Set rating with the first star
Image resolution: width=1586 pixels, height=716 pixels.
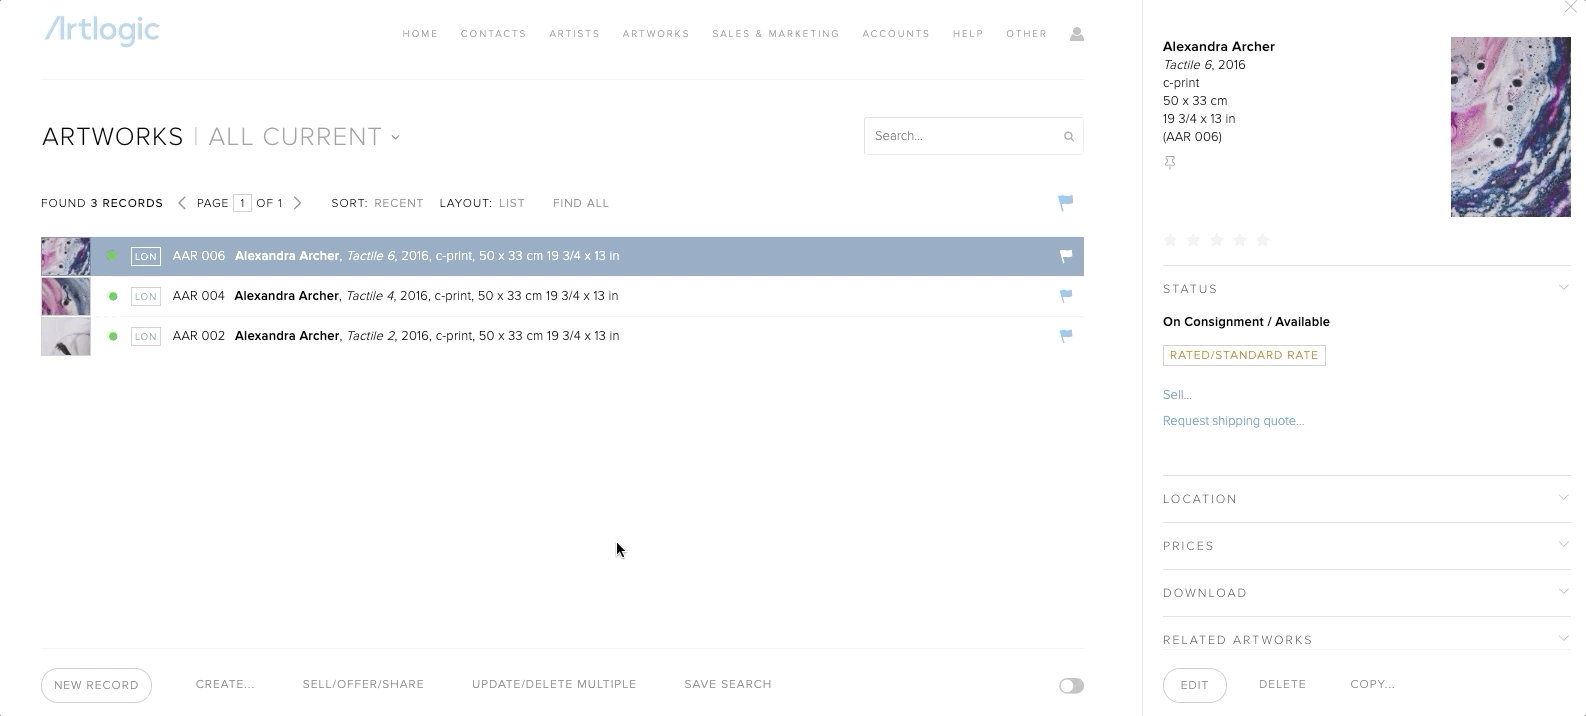coord(1170,240)
